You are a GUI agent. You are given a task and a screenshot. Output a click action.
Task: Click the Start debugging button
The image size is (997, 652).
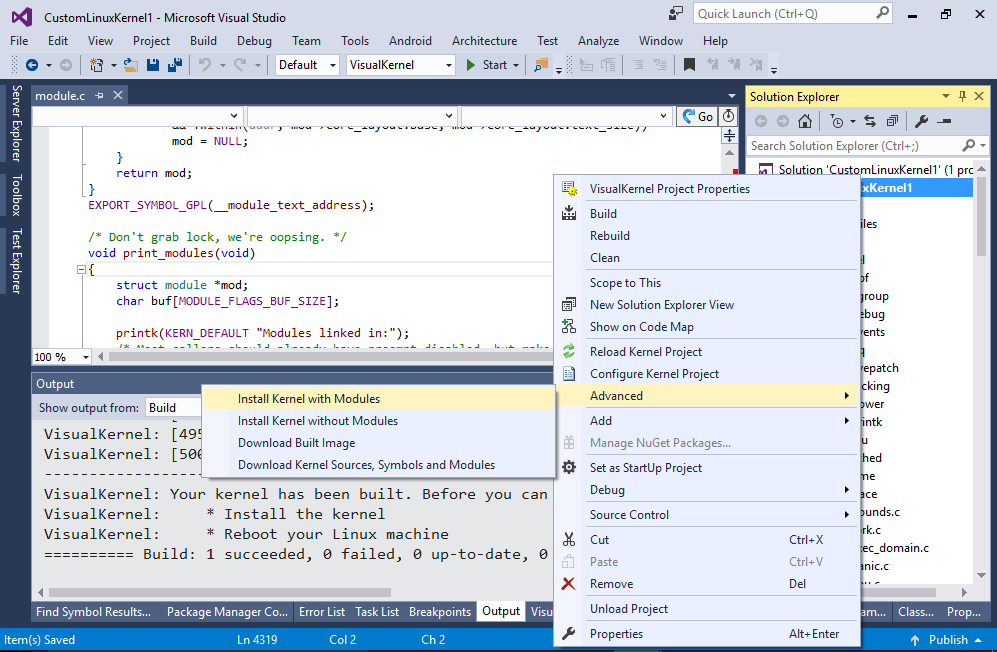tap(487, 65)
